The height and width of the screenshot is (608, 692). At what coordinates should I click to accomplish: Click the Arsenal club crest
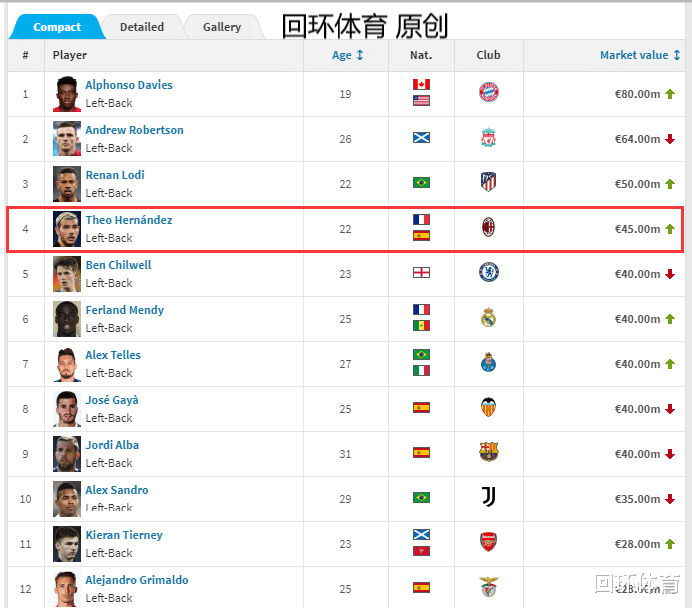click(x=488, y=543)
